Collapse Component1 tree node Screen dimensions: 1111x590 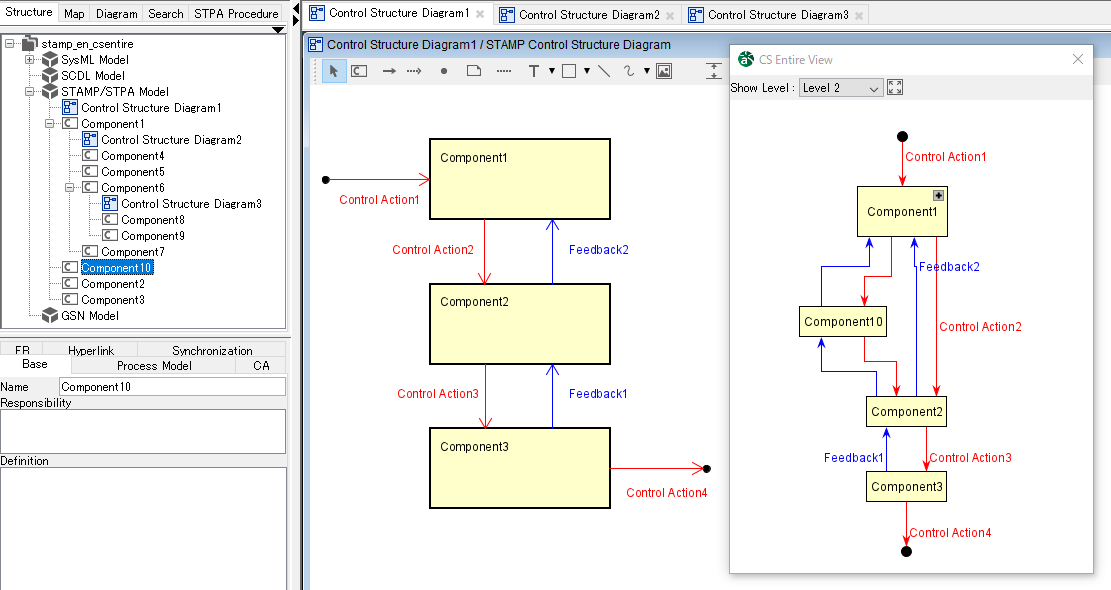click(x=50, y=123)
